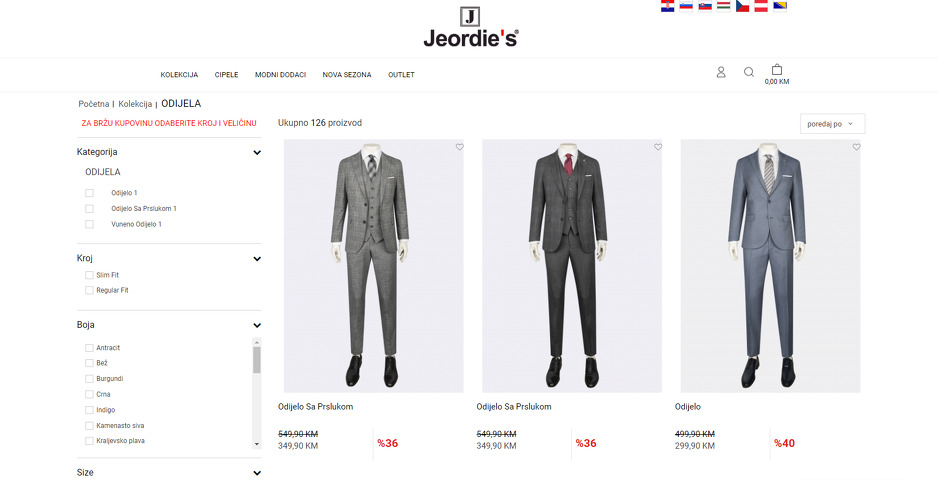Image resolution: width=938 pixels, height=480 pixels.
Task: Select the Bosnia and Herzegovina flag
Action: point(779,6)
